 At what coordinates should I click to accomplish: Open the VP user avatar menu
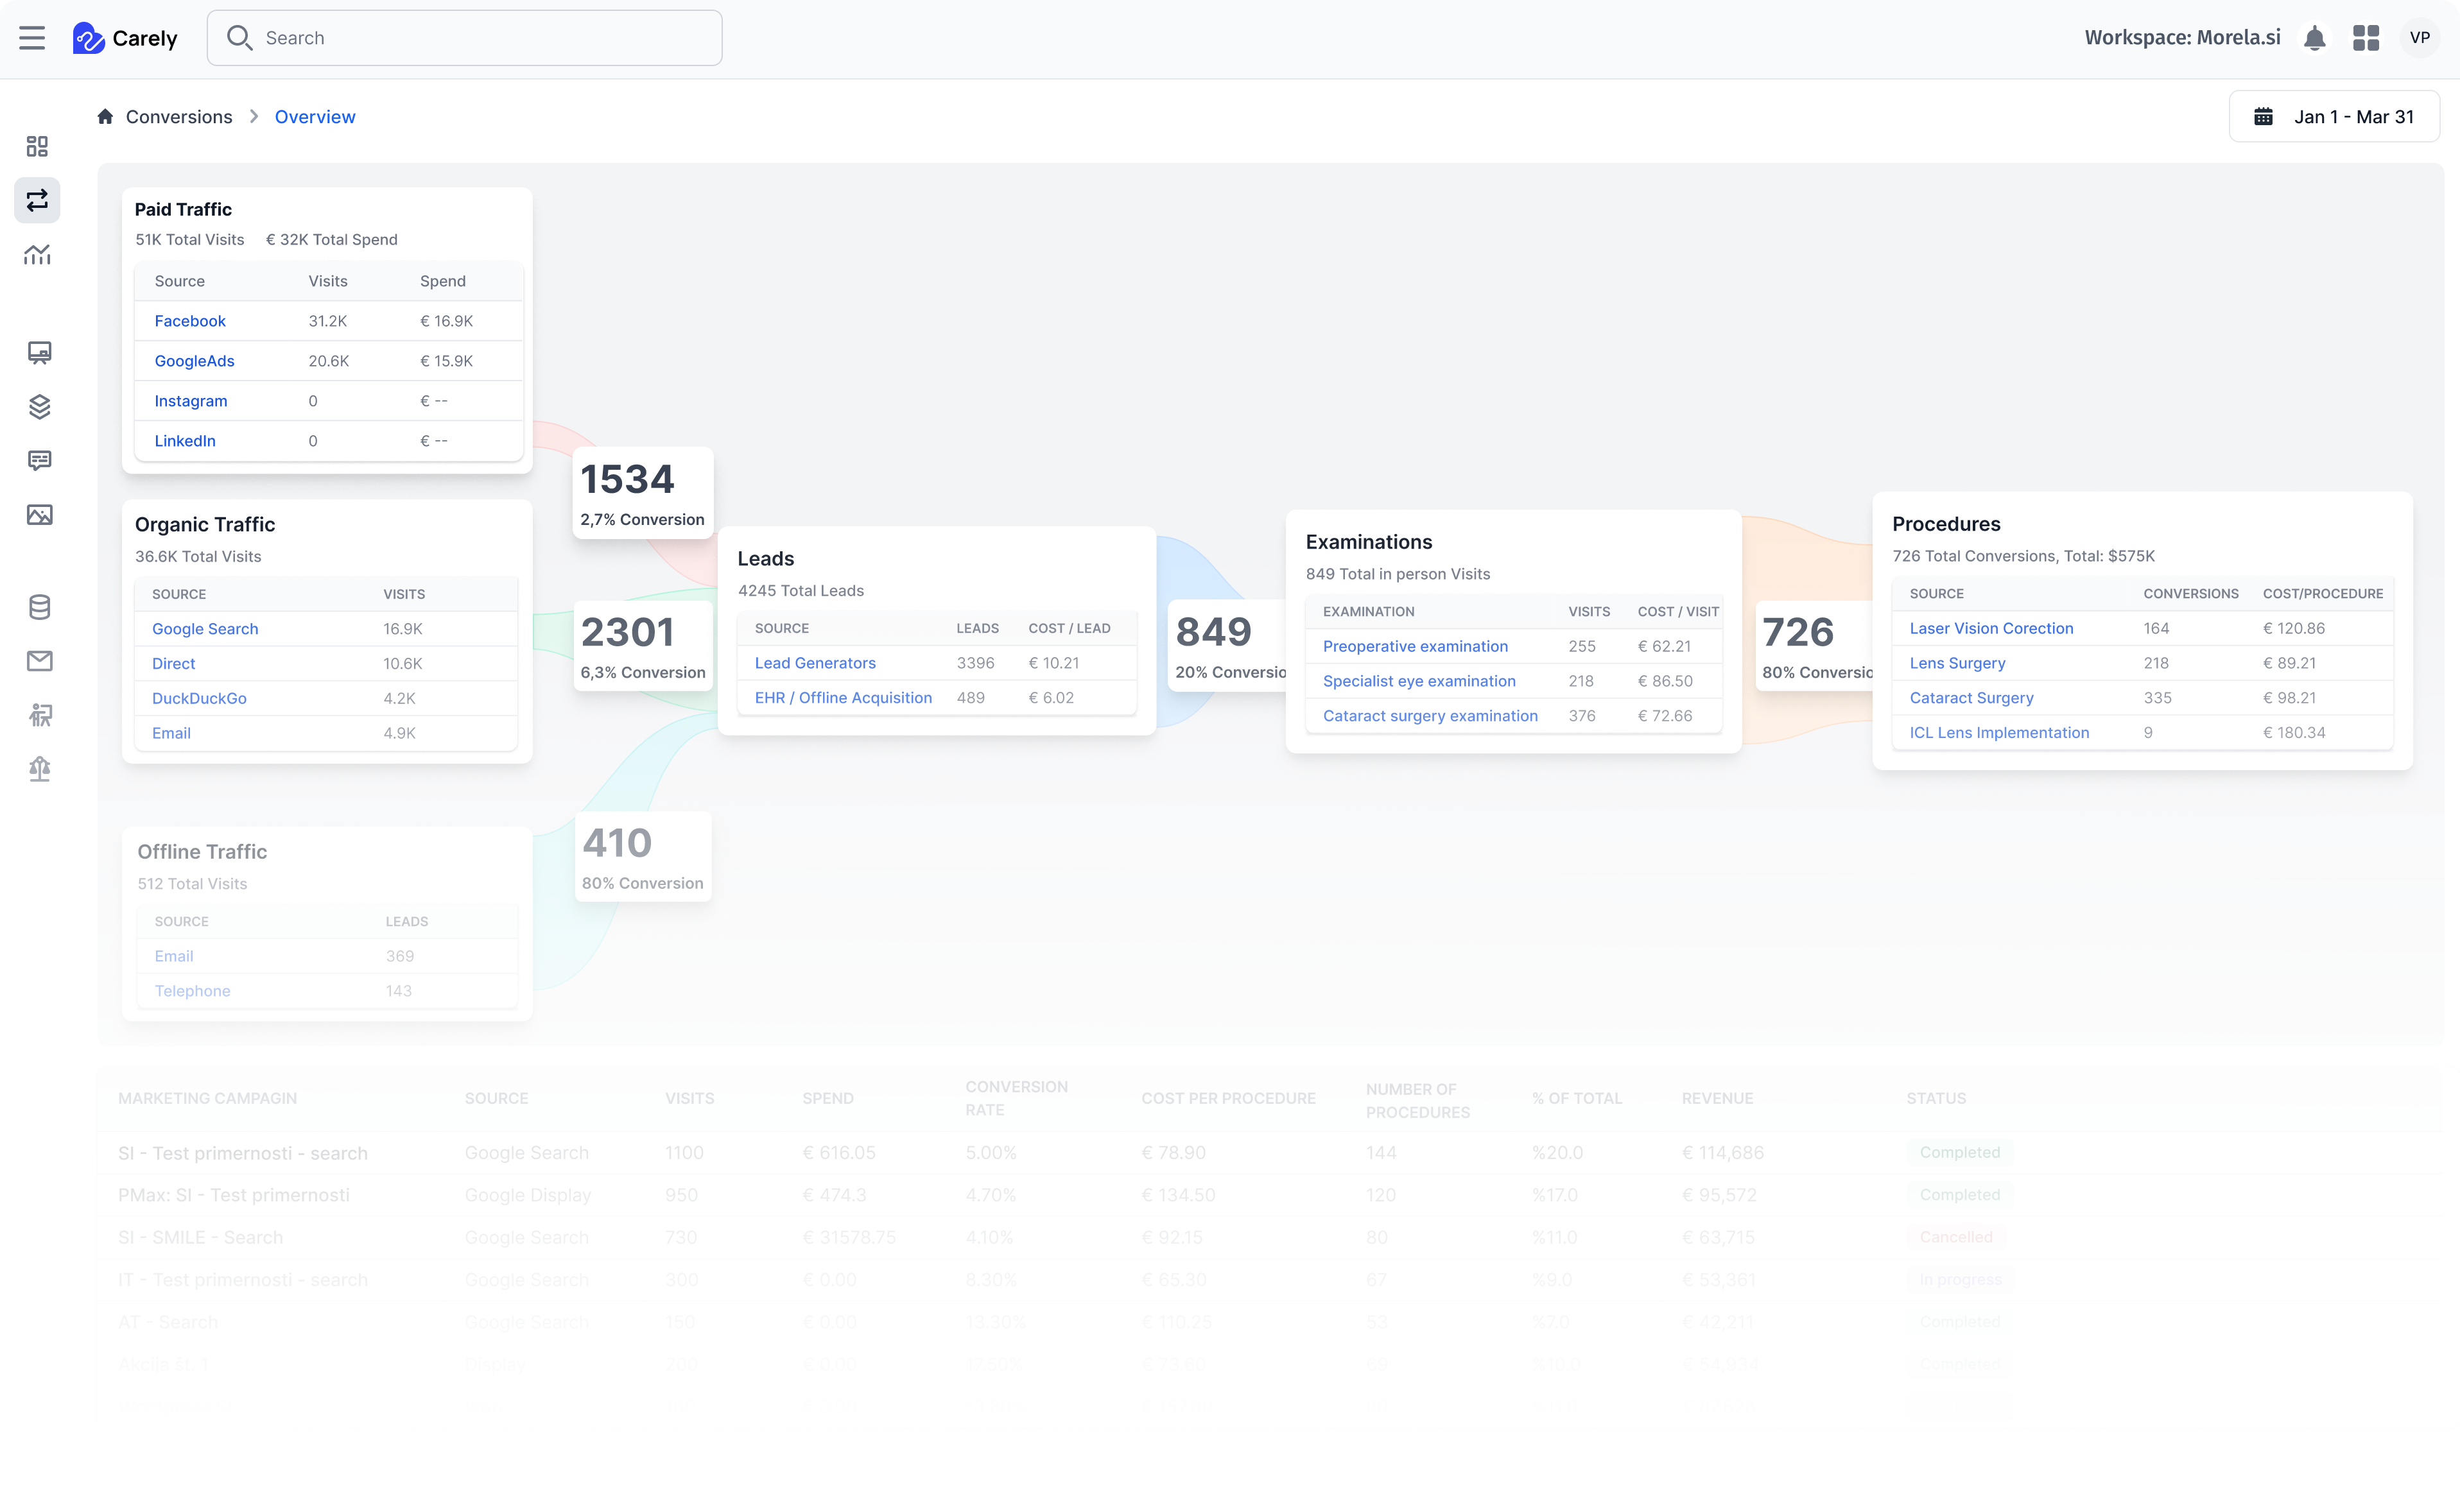[x=2420, y=38]
